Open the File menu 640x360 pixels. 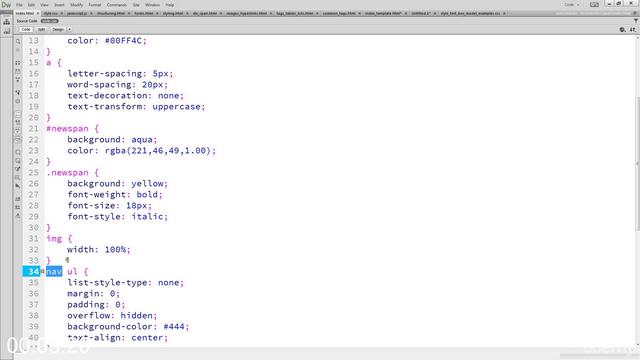pos(19,5)
